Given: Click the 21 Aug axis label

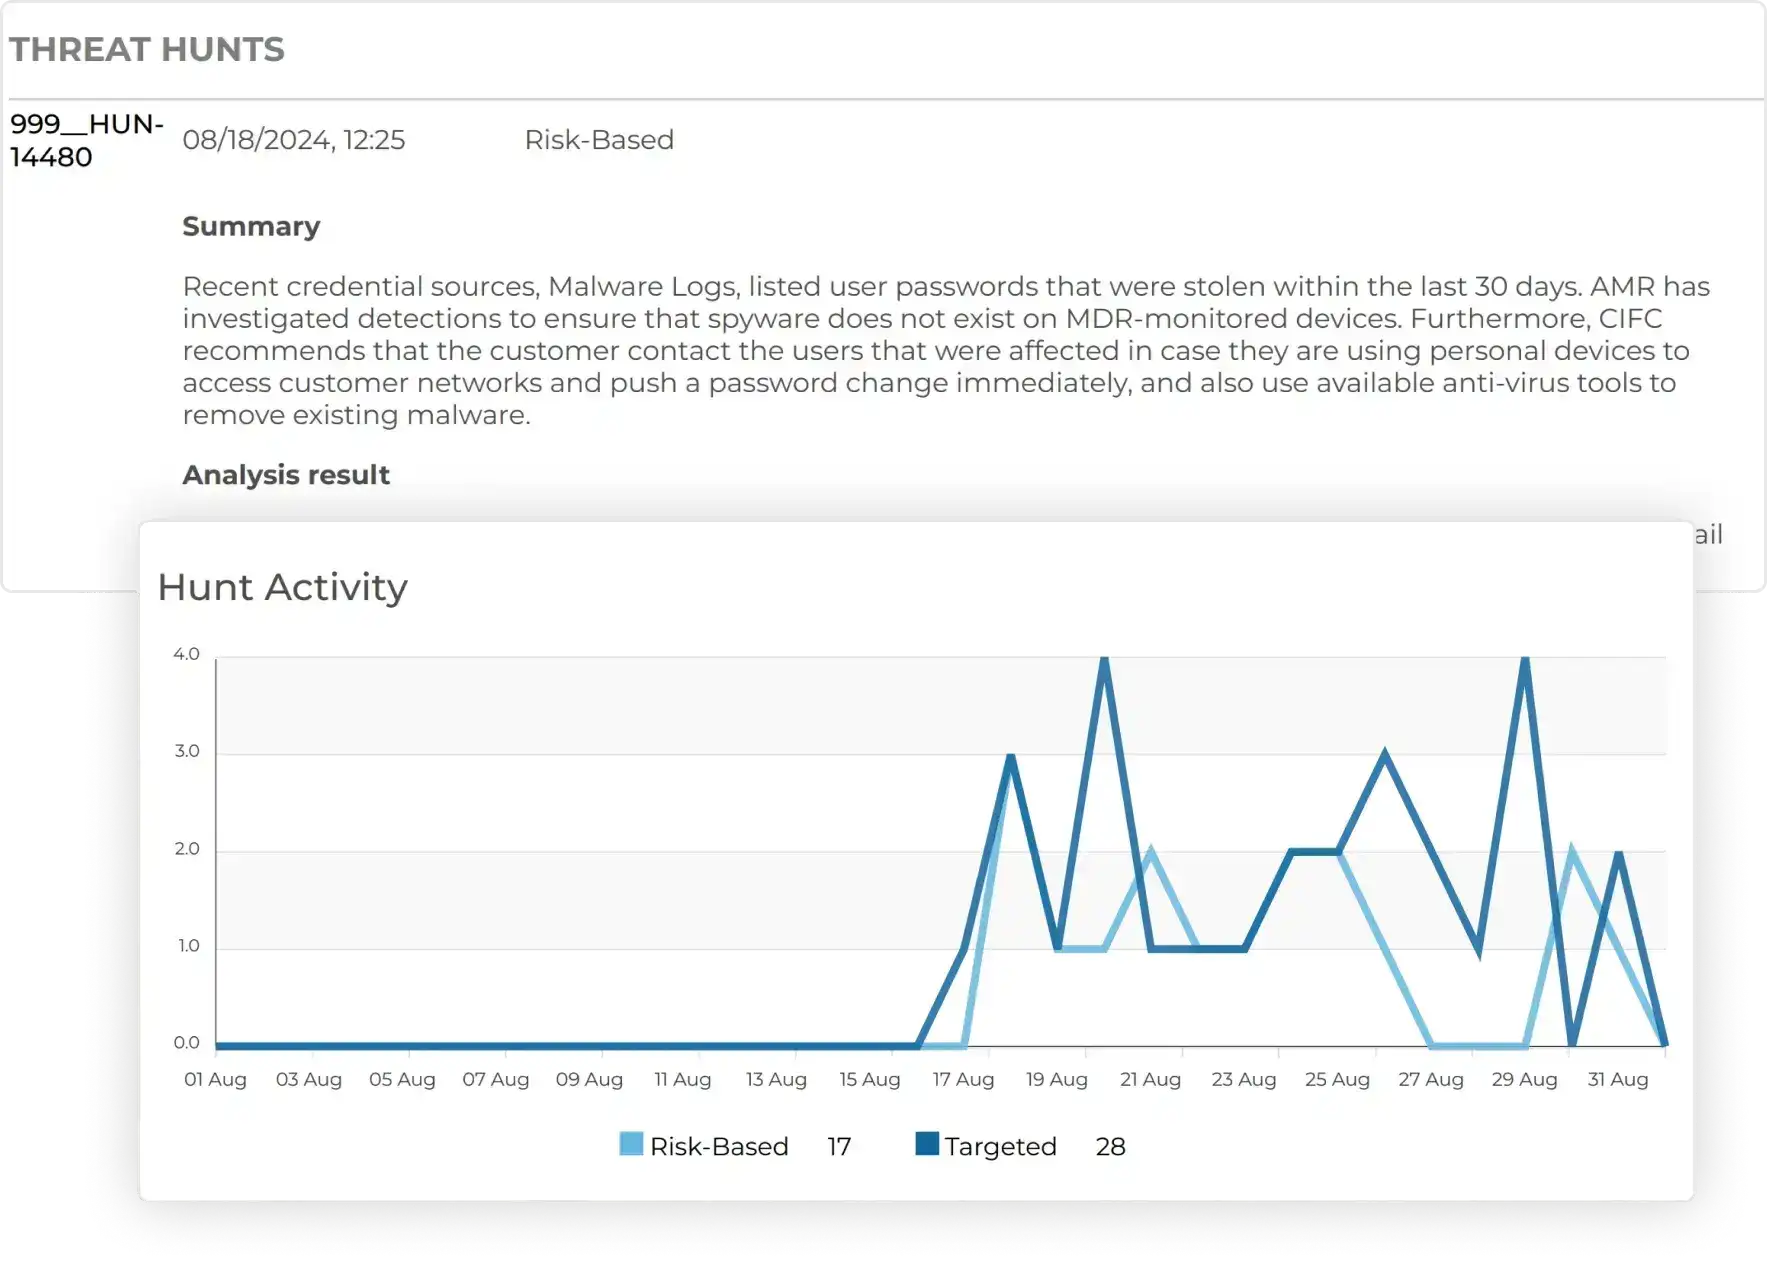Looking at the screenshot, I should [x=1150, y=1080].
